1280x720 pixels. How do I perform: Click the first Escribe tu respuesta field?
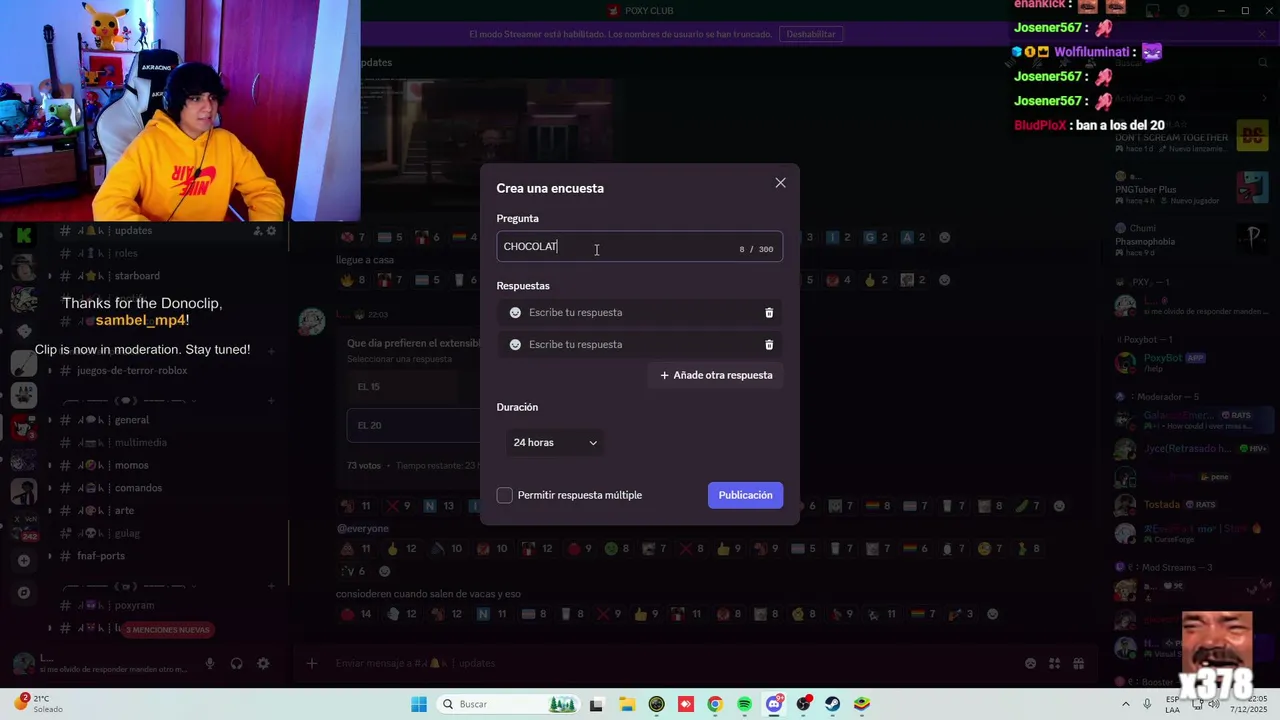tap(640, 313)
